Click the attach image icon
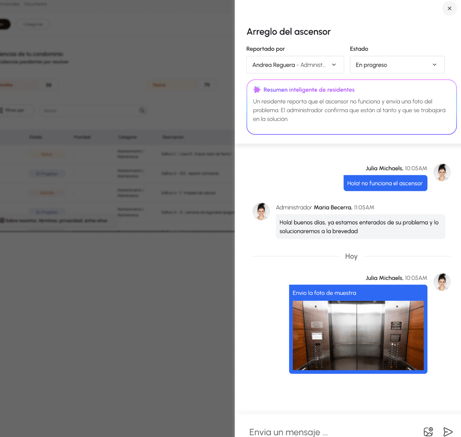461x437 pixels. coord(428,432)
